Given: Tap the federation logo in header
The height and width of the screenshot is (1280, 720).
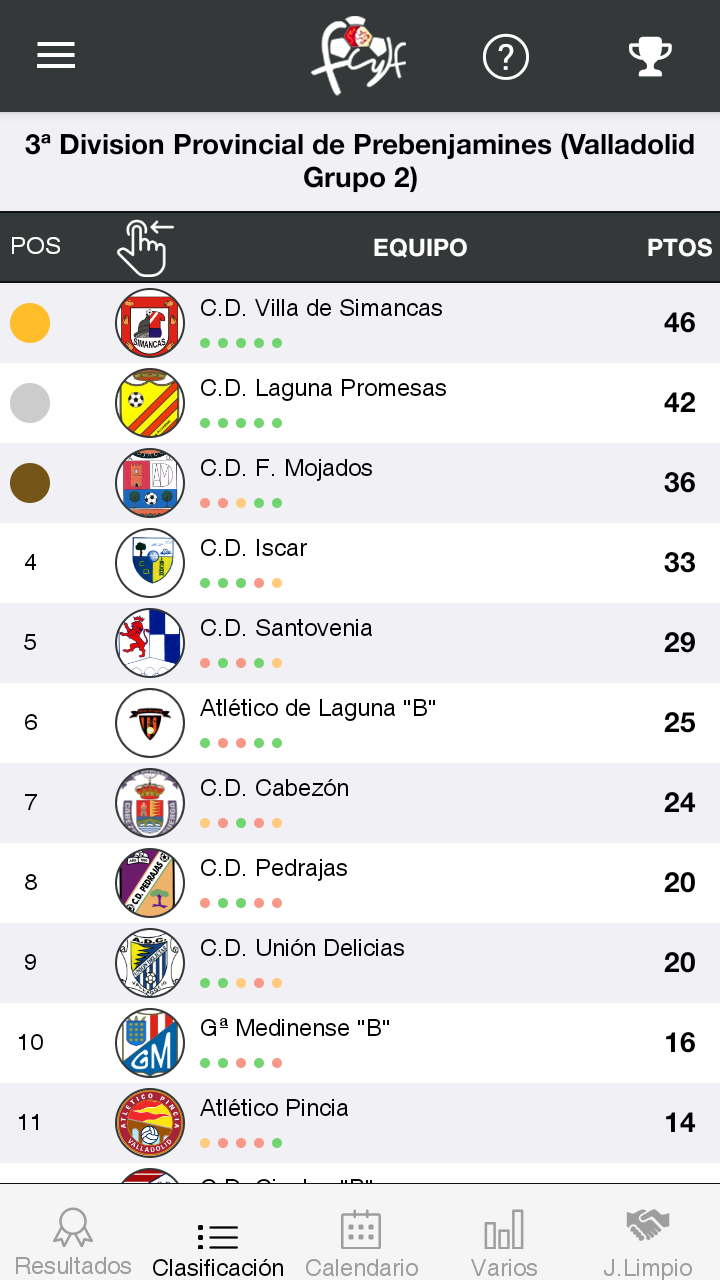Looking at the screenshot, I should pyautogui.click(x=357, y=57).
